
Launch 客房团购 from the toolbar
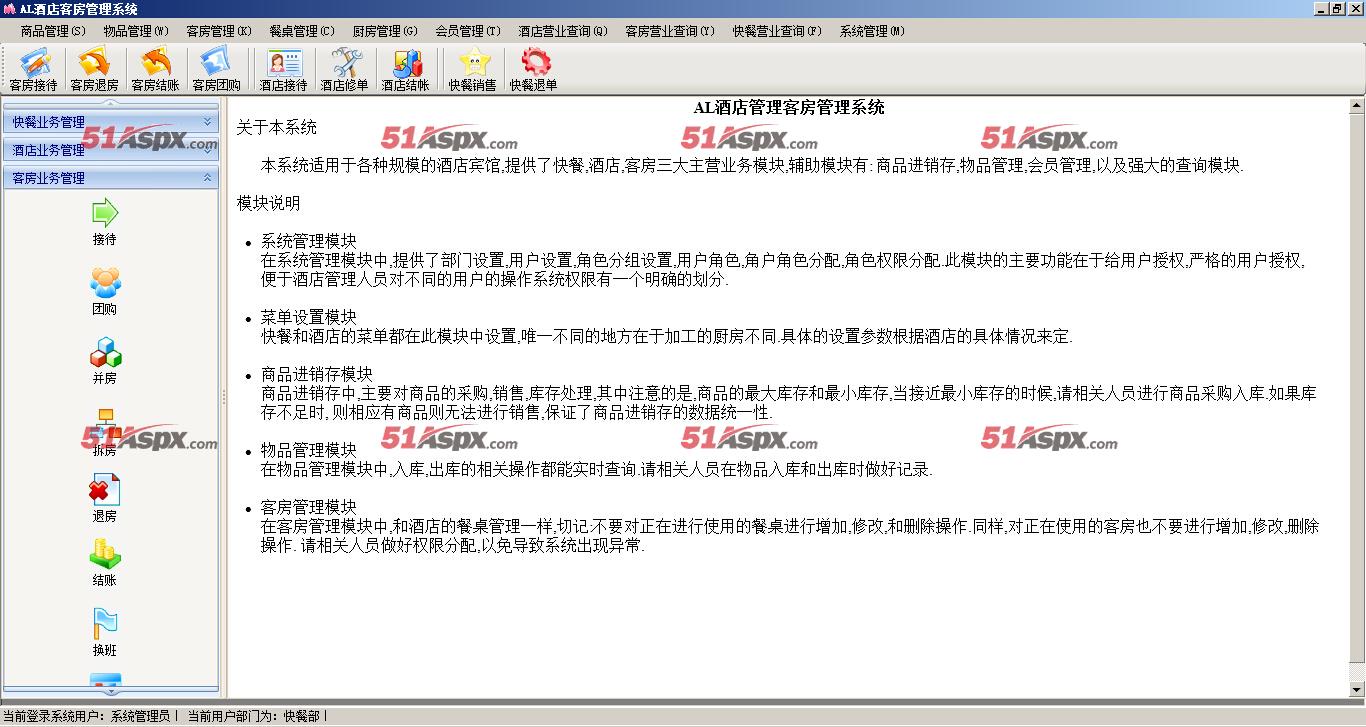click(216, 70)
